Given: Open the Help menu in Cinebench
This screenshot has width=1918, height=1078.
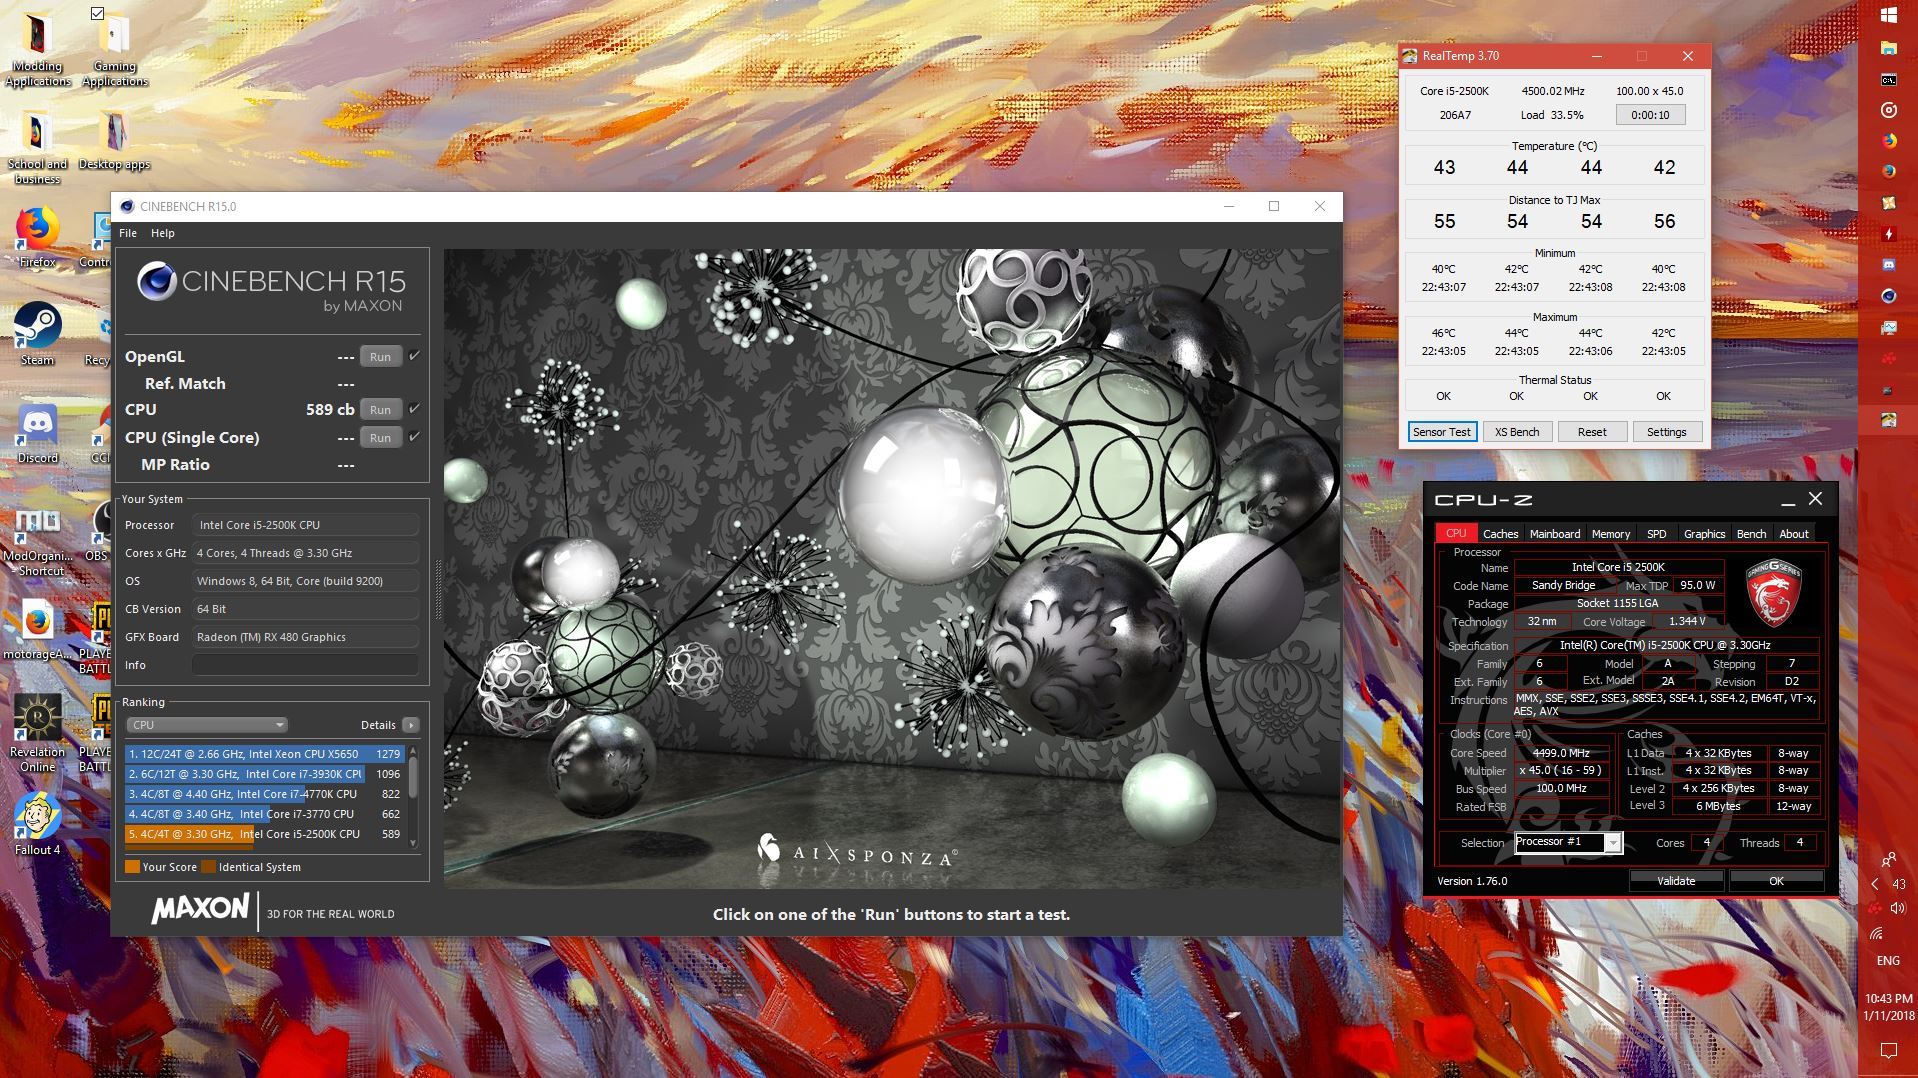Looking at the screenshot, I should coord(162,233).
